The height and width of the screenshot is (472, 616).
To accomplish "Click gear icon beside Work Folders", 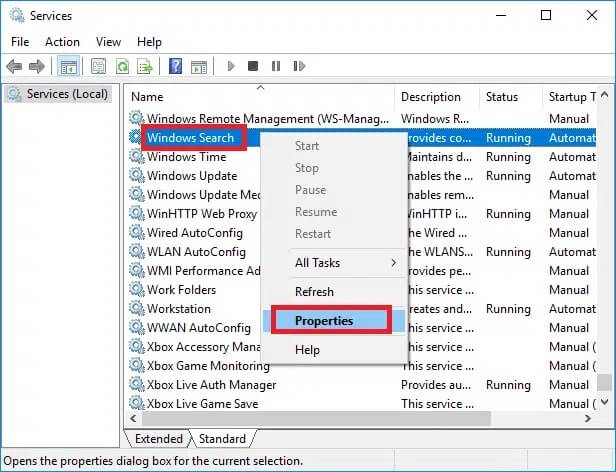I will (137, 289).
